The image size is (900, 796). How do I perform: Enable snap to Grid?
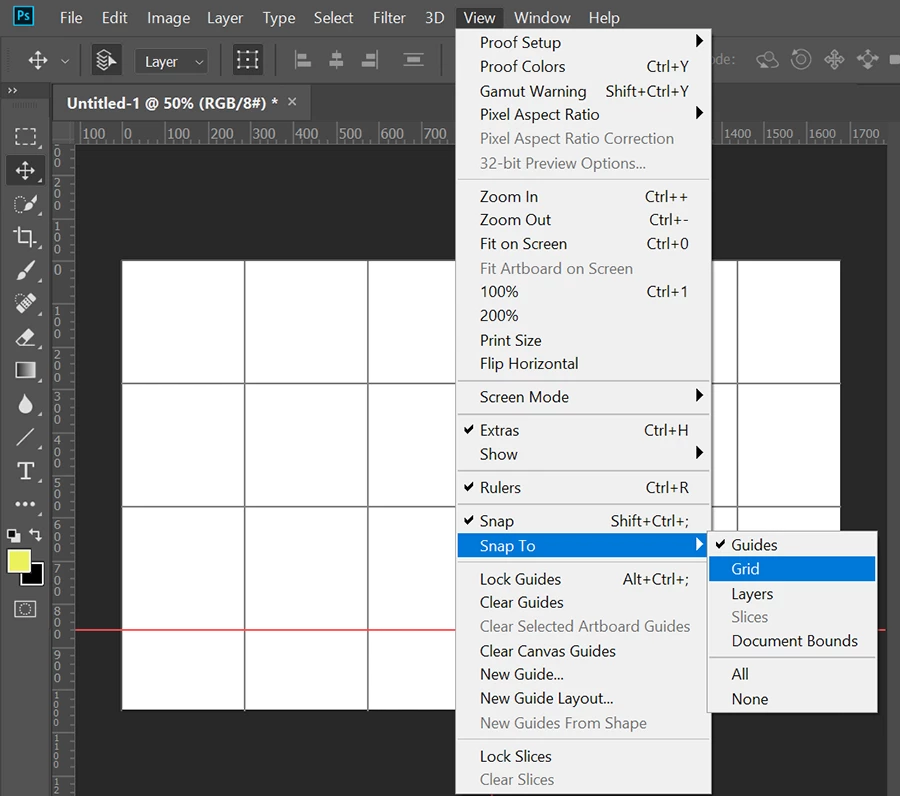click(792, 569)
